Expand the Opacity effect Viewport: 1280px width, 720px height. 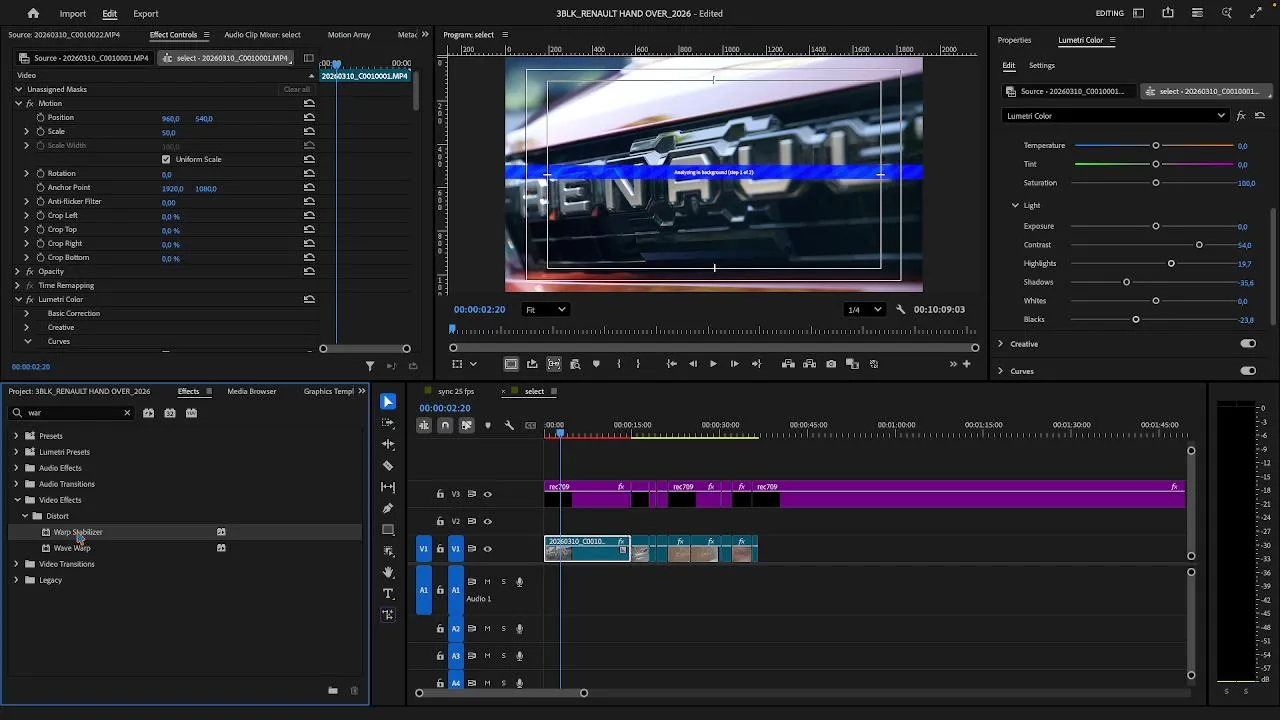17,271
